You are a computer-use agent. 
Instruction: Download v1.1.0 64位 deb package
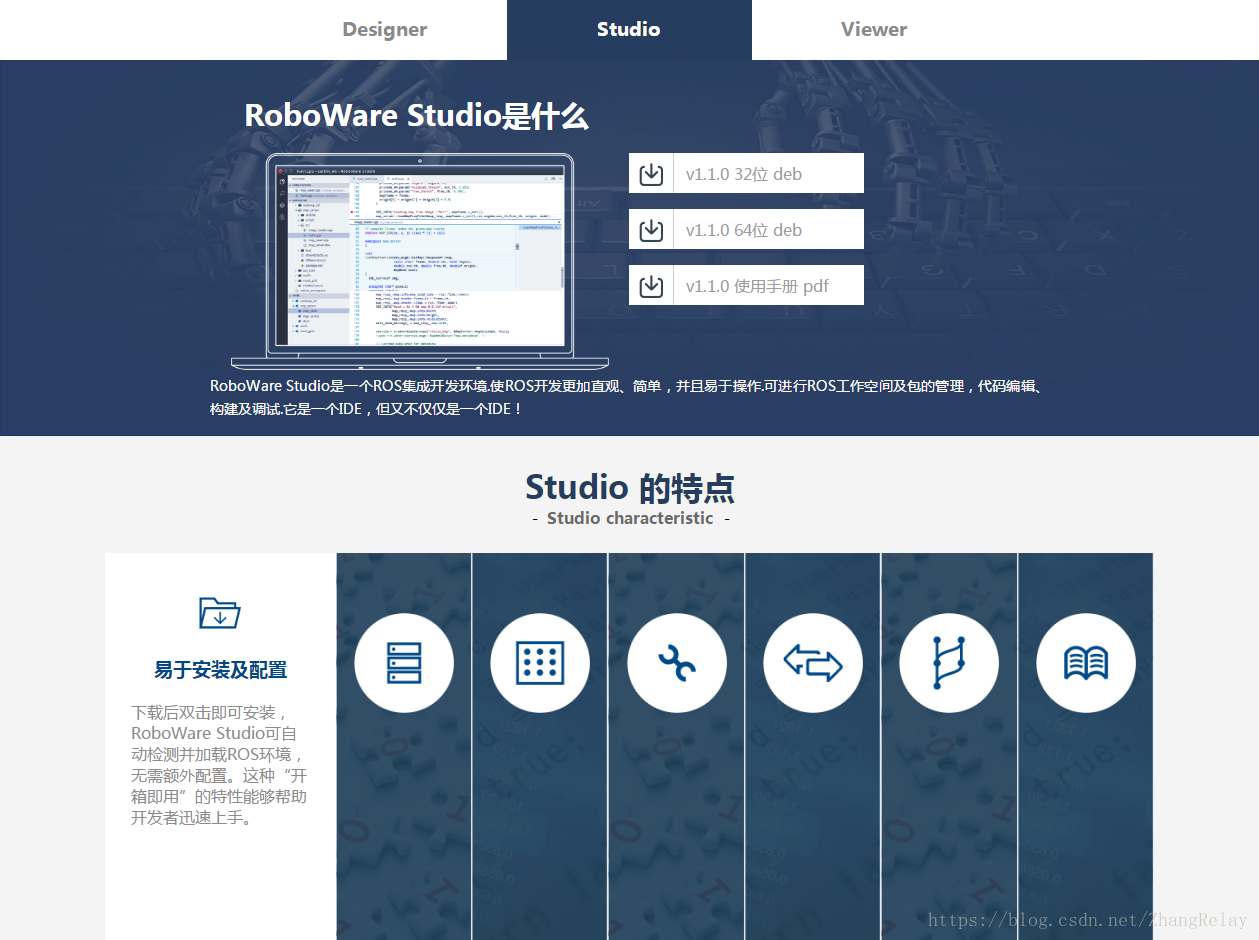746,230
